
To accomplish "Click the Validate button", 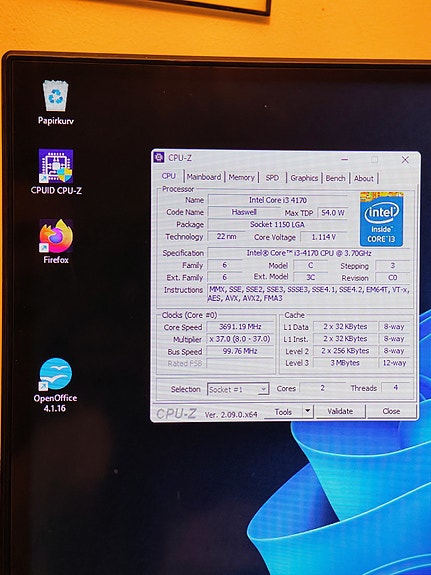I will pos(340,411).
